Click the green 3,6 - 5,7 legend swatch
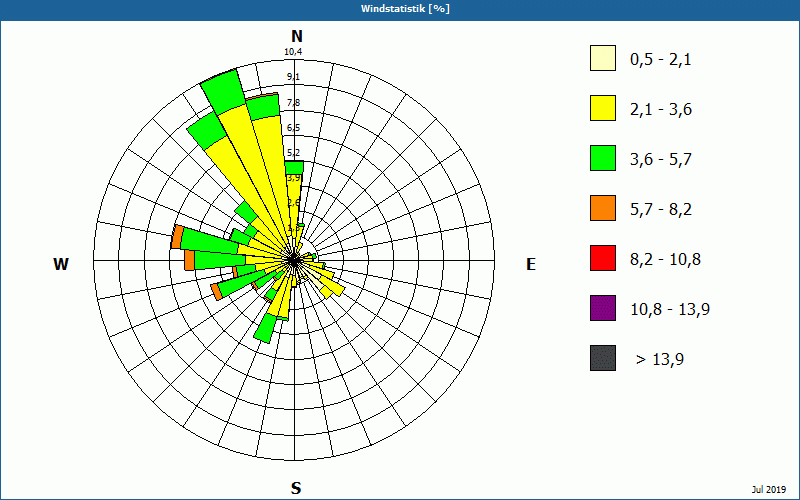The image size is (800, 500). (x=603, y=158)
